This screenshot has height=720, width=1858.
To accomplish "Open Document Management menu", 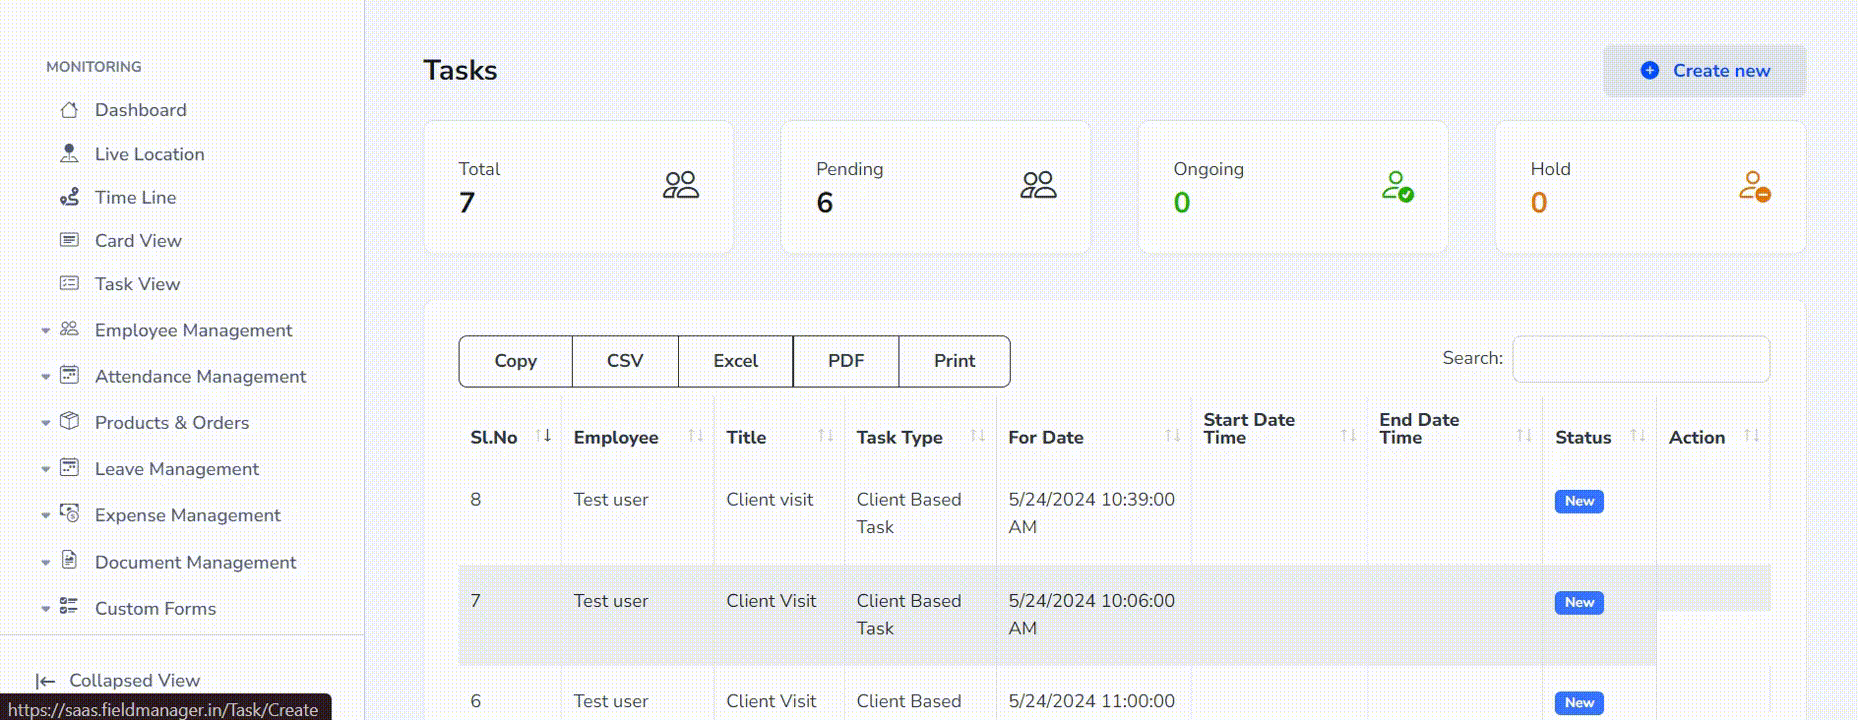I will (x=195, y=562).
